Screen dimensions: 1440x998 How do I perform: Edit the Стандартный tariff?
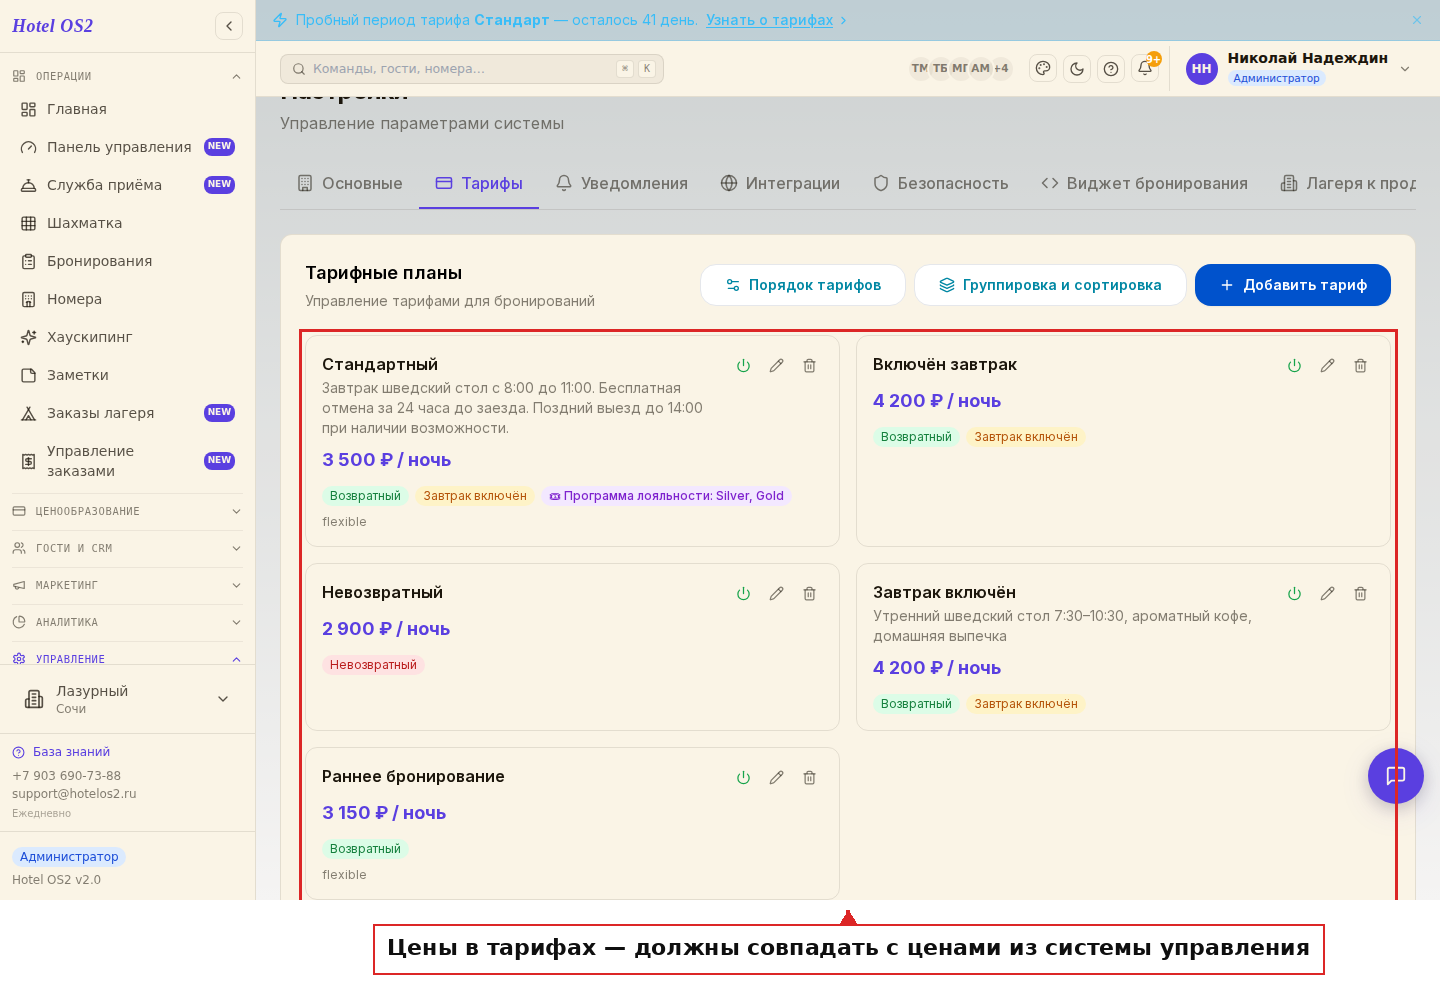[776, 366]
